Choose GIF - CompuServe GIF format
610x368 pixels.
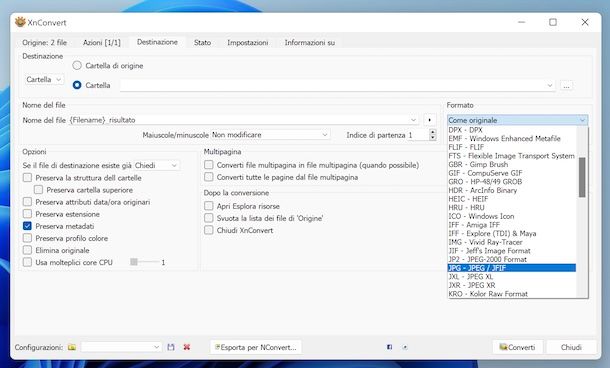(x=512, y=173)
